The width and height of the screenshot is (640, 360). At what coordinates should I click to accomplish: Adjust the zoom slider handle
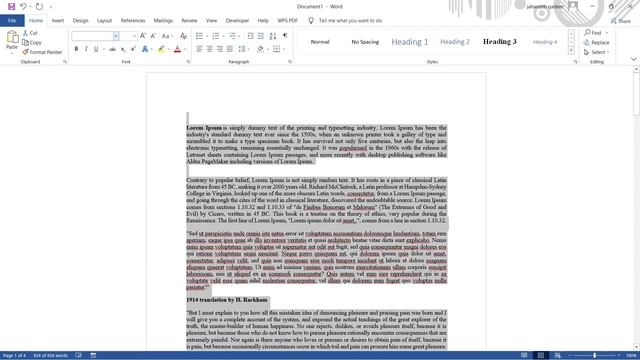pyautogui.click(x=594, y=356)
